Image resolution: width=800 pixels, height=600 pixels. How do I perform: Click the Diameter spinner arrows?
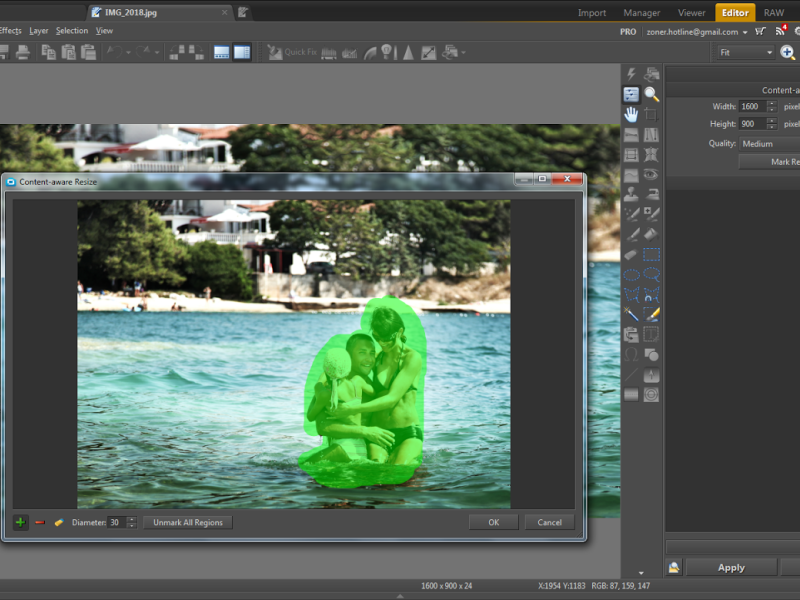(132, 522)
